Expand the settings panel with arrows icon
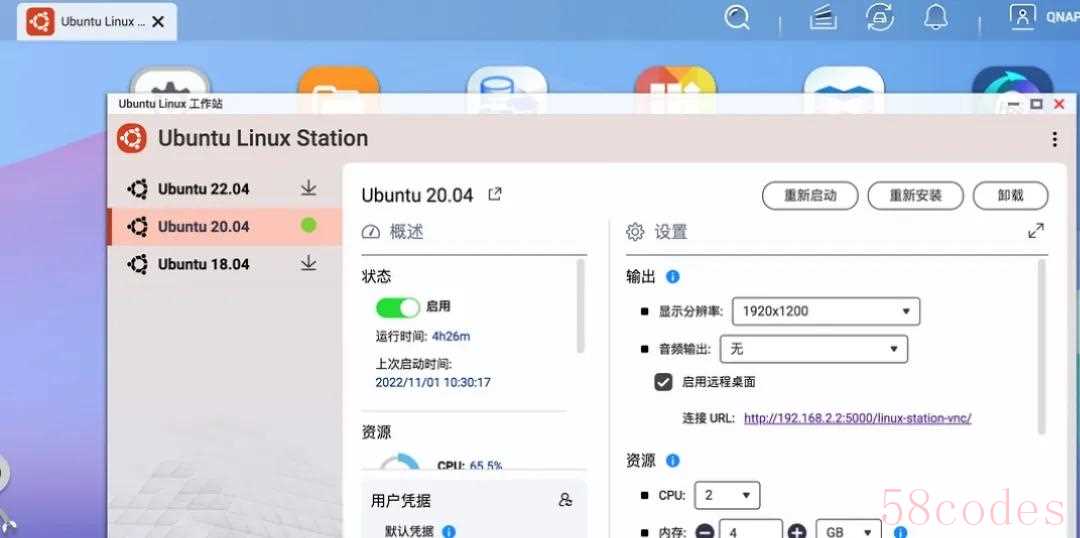 pyautogui.click(x=1036, y=231)
